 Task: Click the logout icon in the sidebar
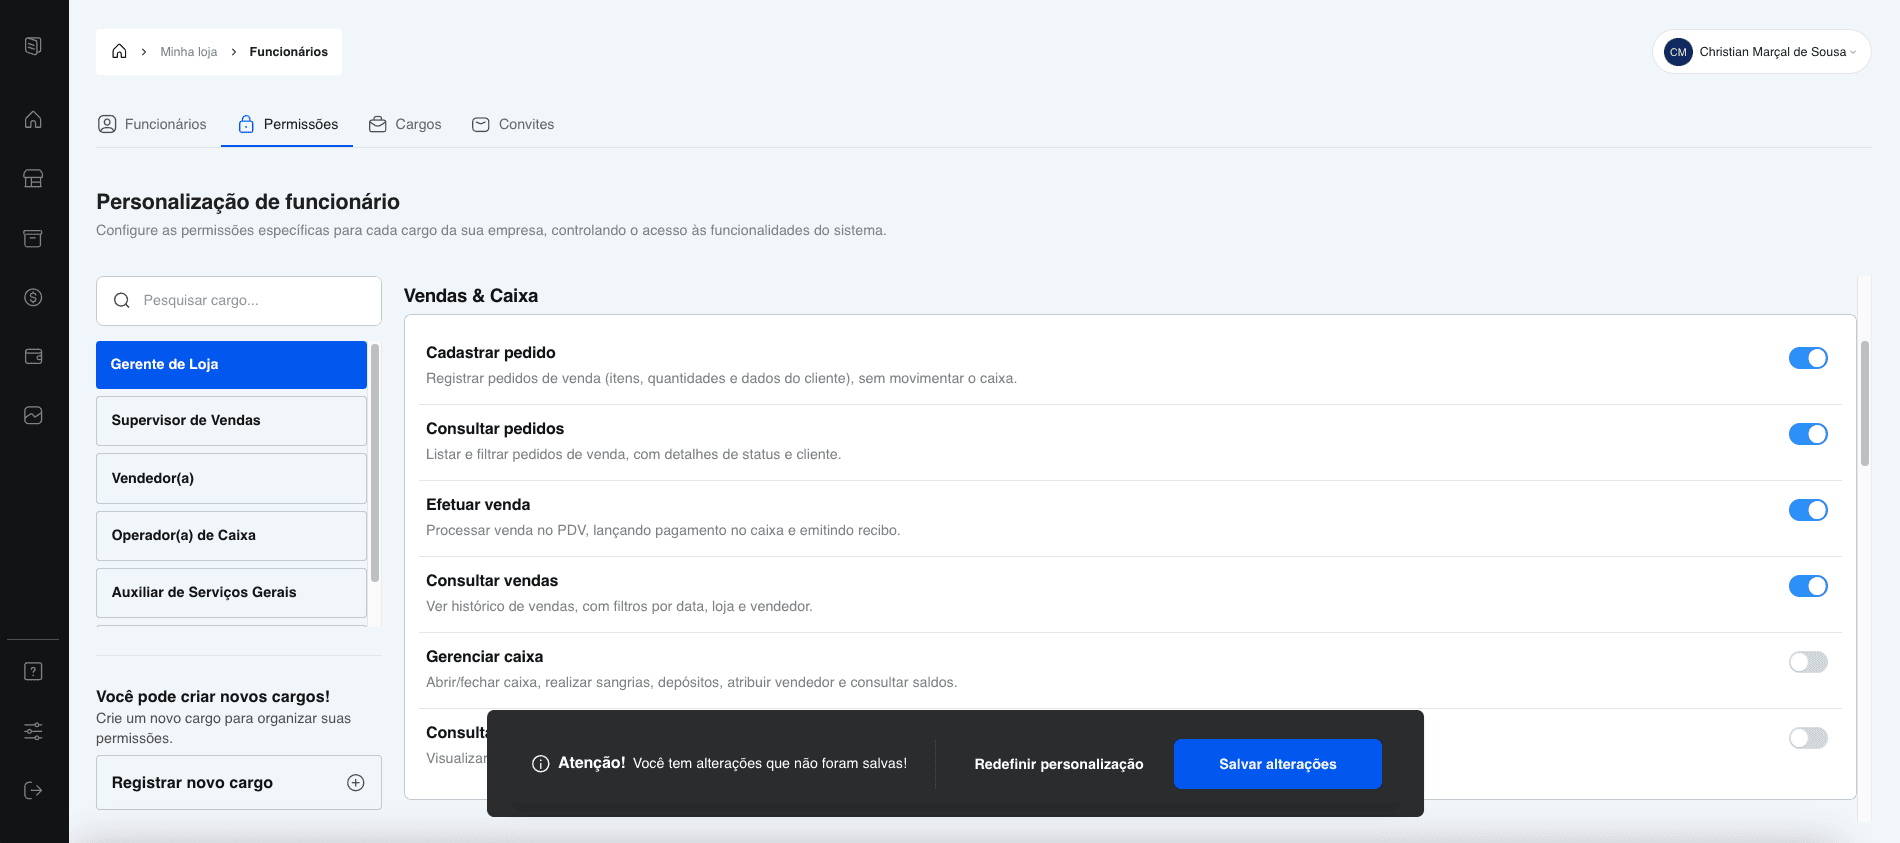[x=33, y=790]
